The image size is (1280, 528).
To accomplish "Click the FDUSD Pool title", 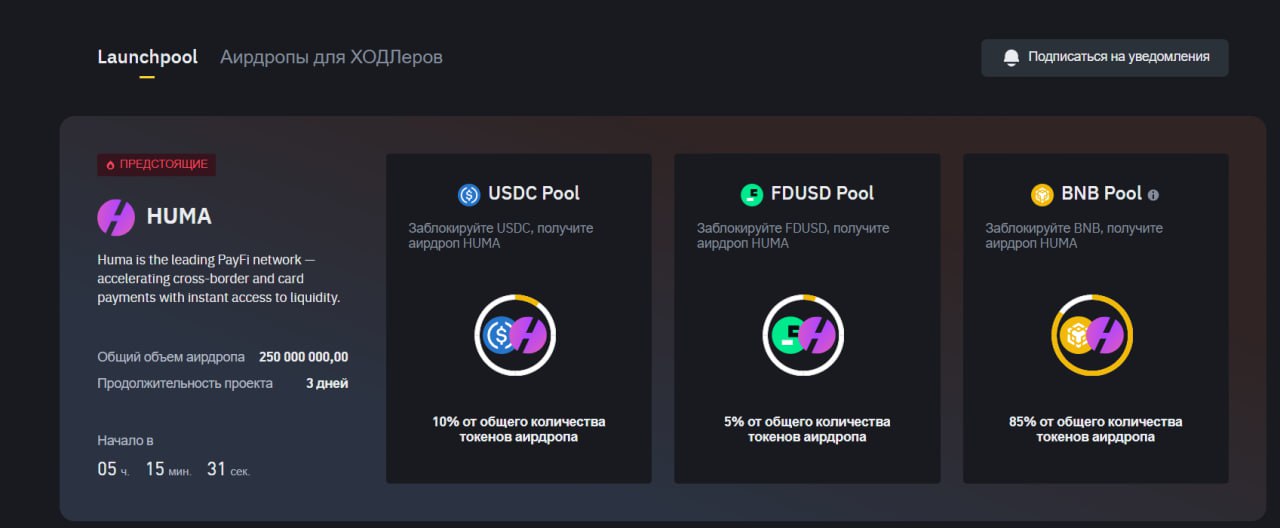I will coord(821,194).
